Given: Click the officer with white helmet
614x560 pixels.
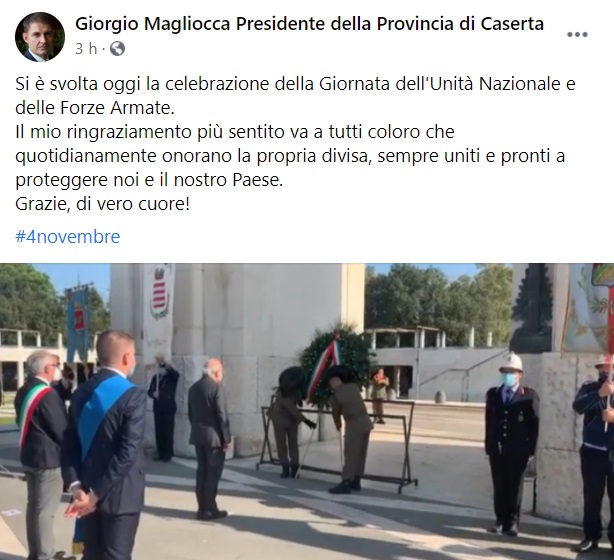Looking at the screenshot, I should 511,443.
